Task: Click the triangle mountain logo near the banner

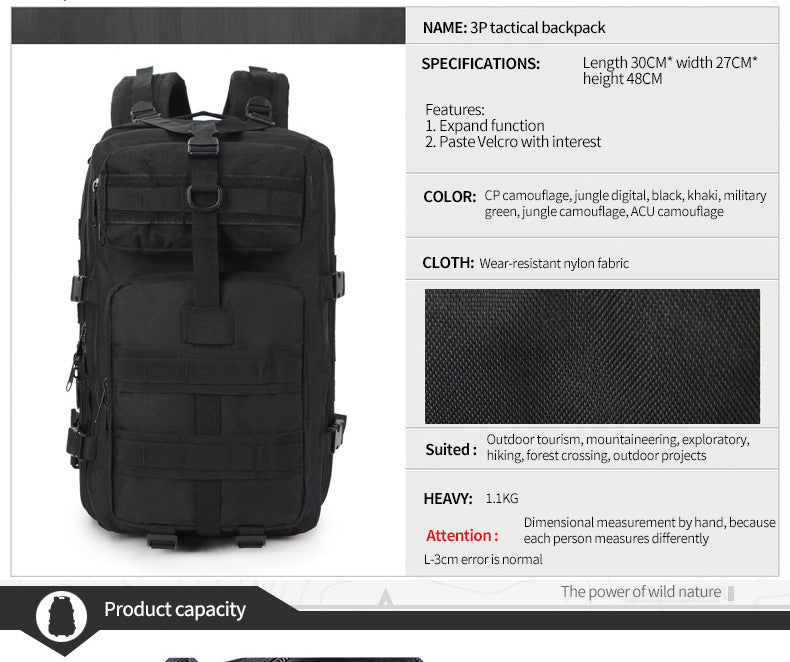Action: pyautogui.click(x=385, y=597)
